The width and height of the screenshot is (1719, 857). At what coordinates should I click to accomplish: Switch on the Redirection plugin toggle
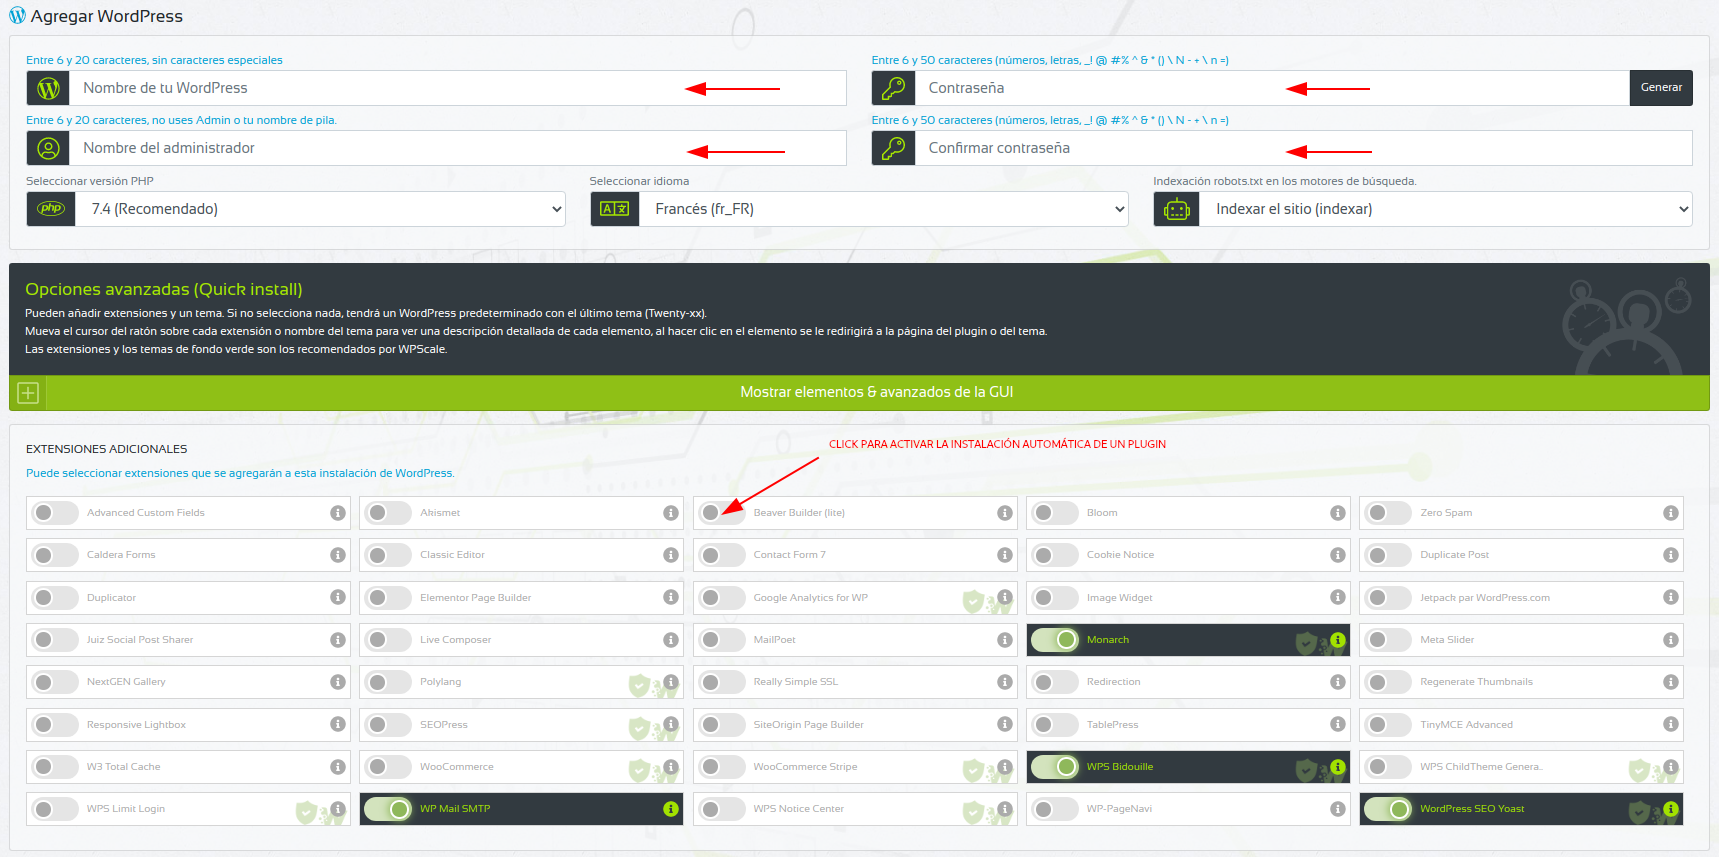click(x=1055, y=682)
